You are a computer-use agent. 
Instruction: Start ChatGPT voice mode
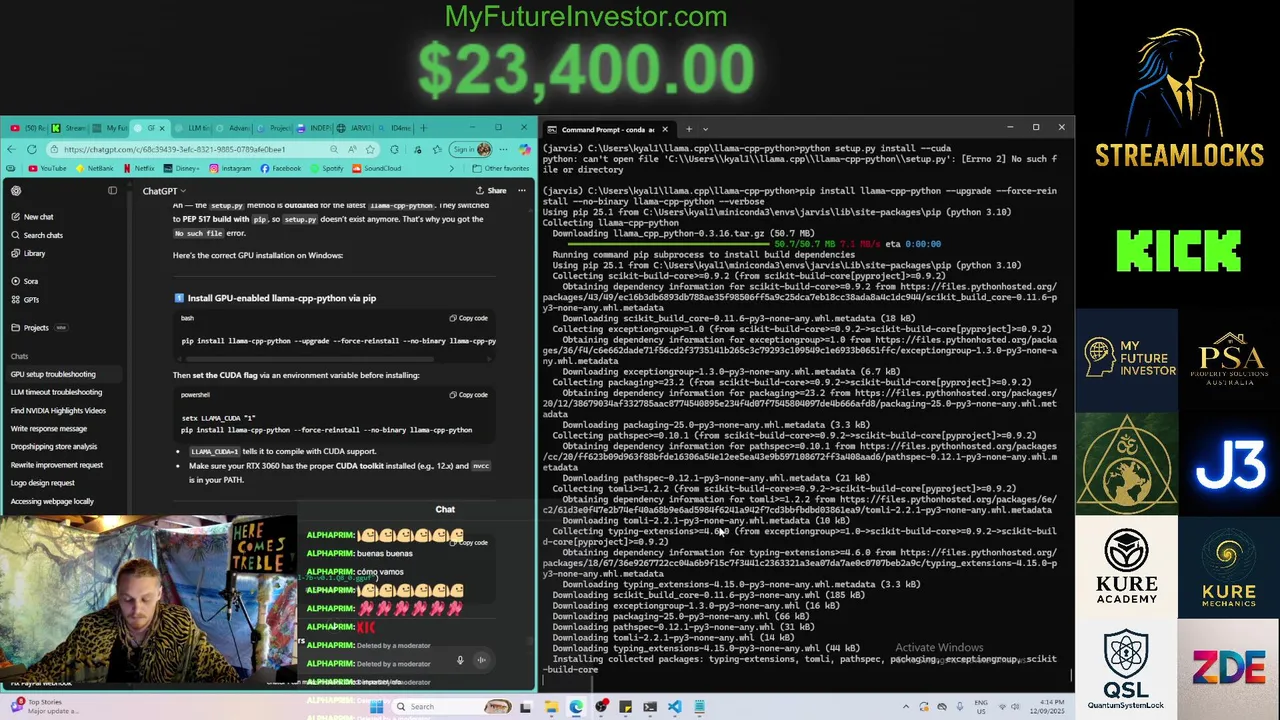(481, 660)
